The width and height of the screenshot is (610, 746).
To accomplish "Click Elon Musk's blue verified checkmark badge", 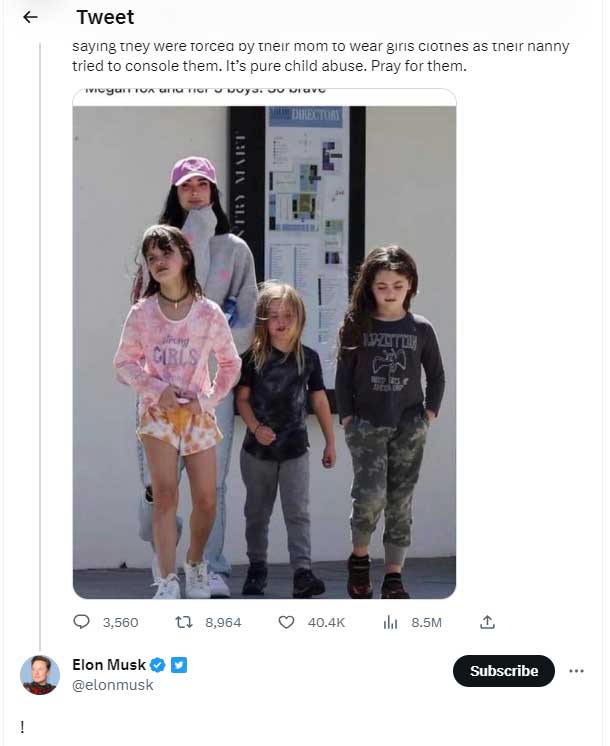I will [158, 665].
